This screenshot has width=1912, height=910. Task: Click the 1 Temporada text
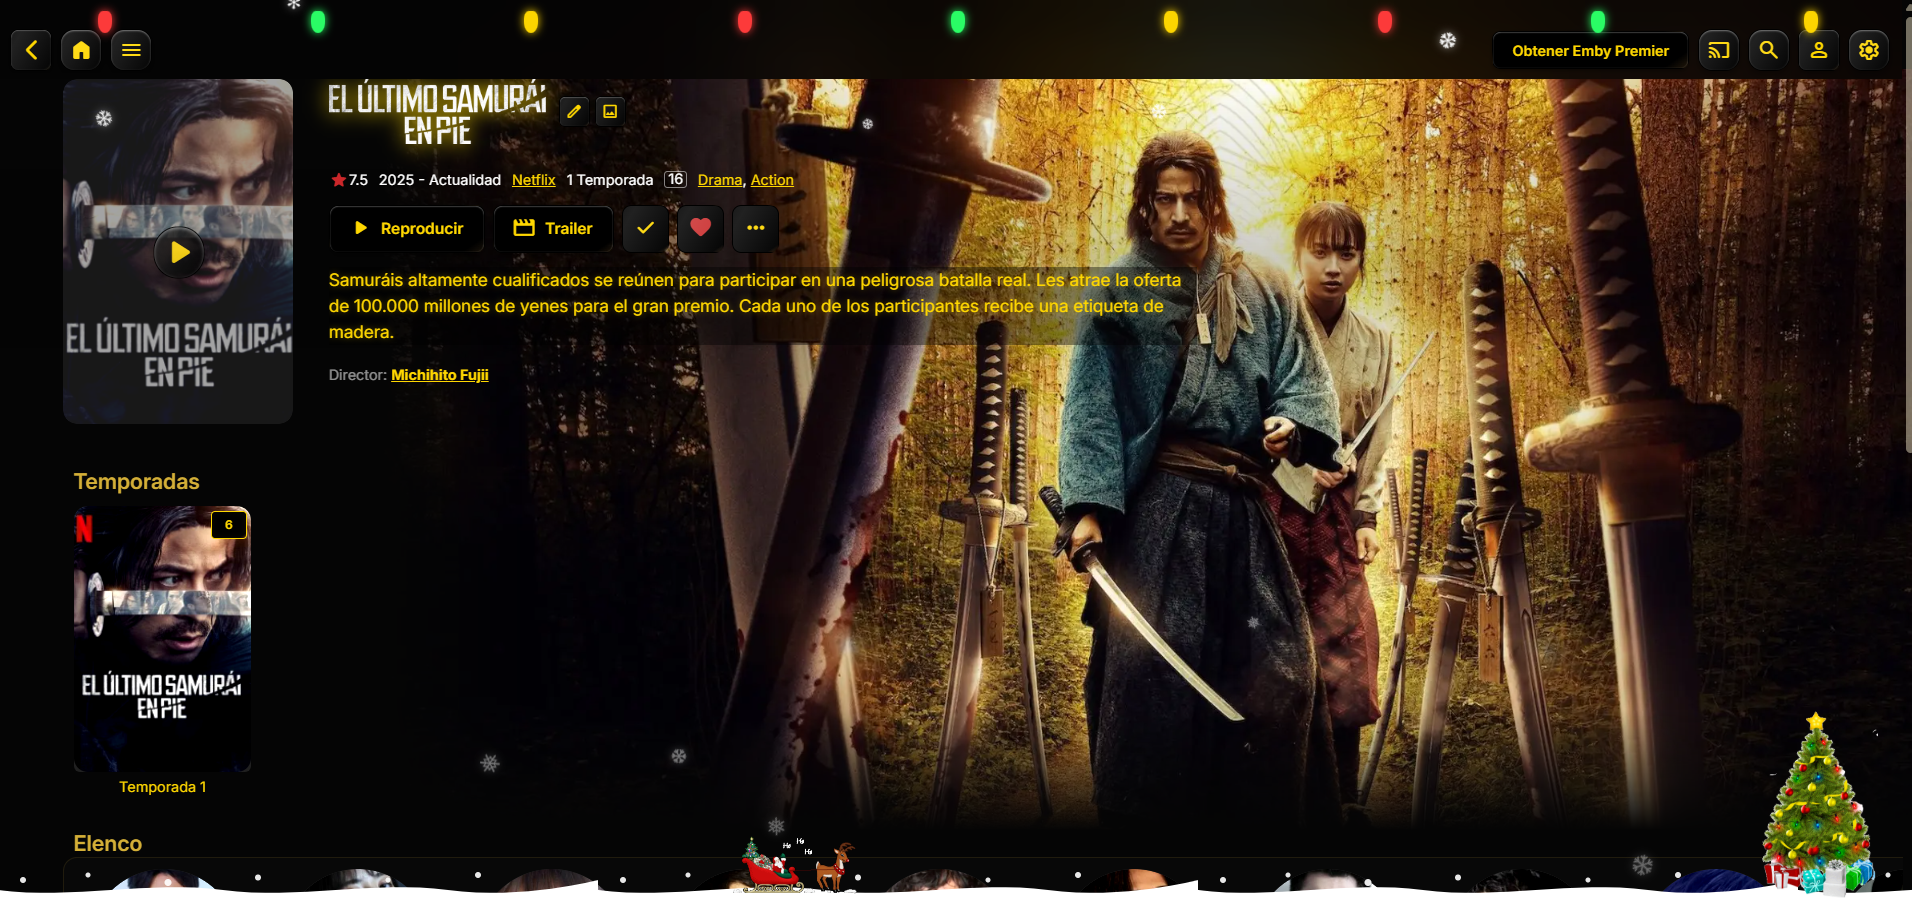pos(610,180)
